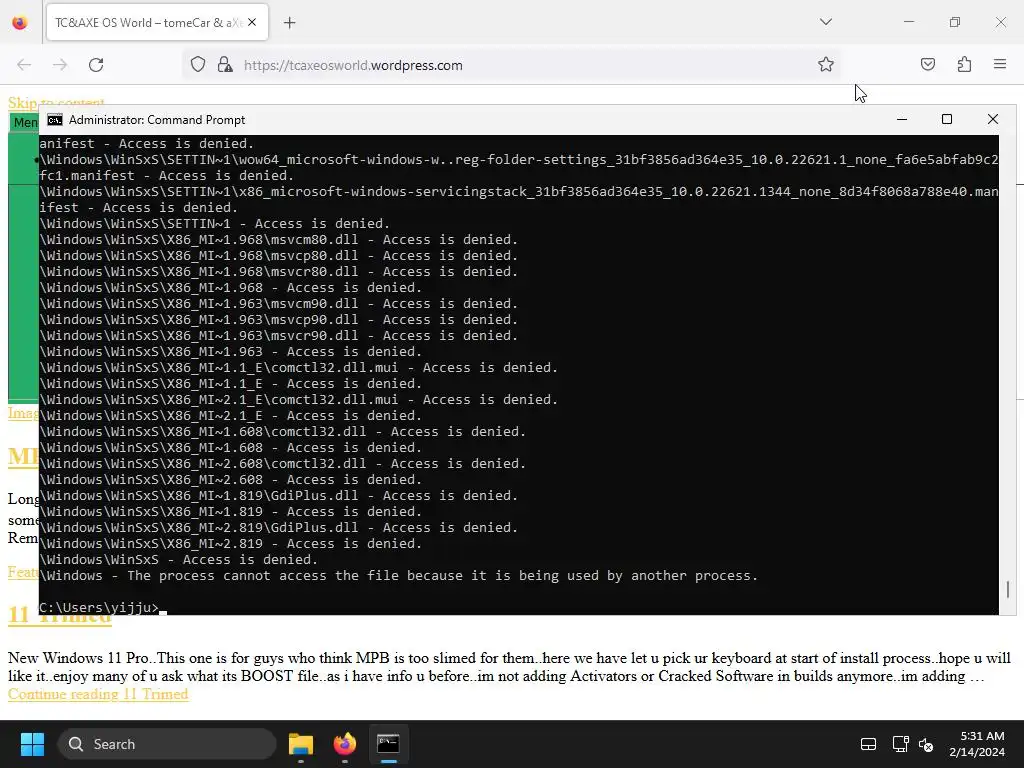Click the X86_MI~2.1_E\comctl32.dll.mui line
The width and height of the screenshot is (1024, 768).
298,400
